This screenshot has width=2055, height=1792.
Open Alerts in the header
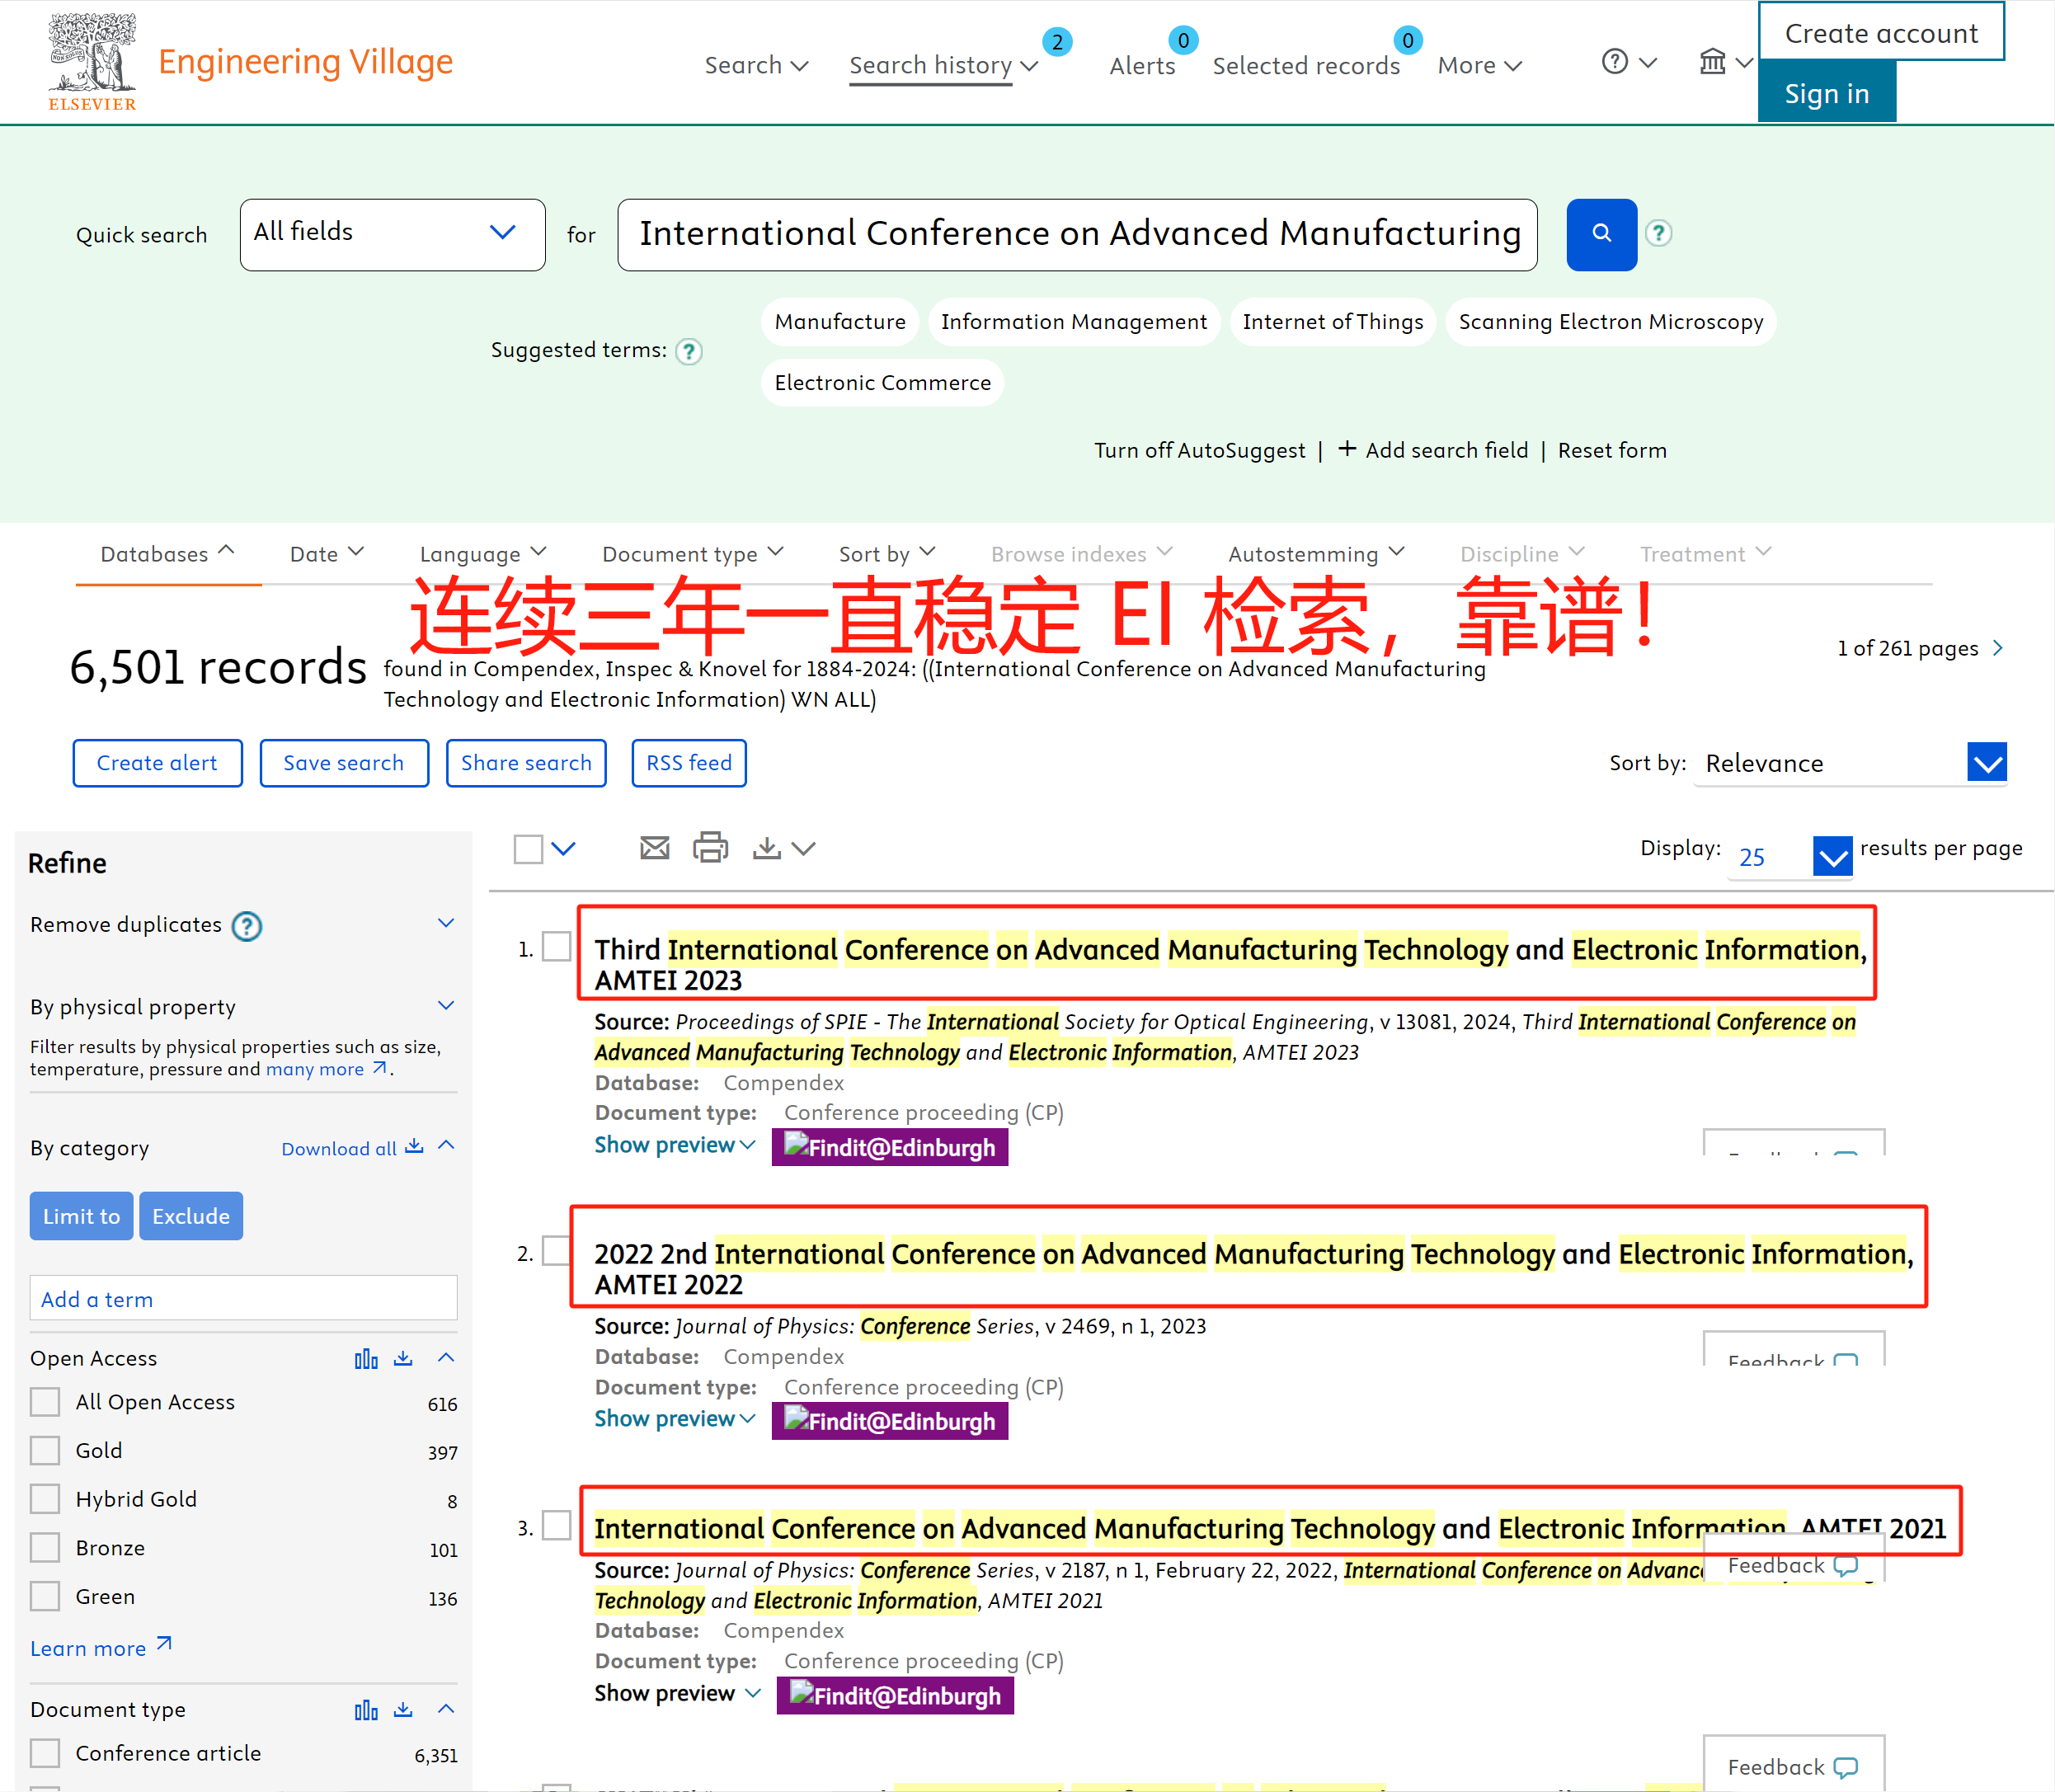pyautogui.click(x=1142, y=65)
